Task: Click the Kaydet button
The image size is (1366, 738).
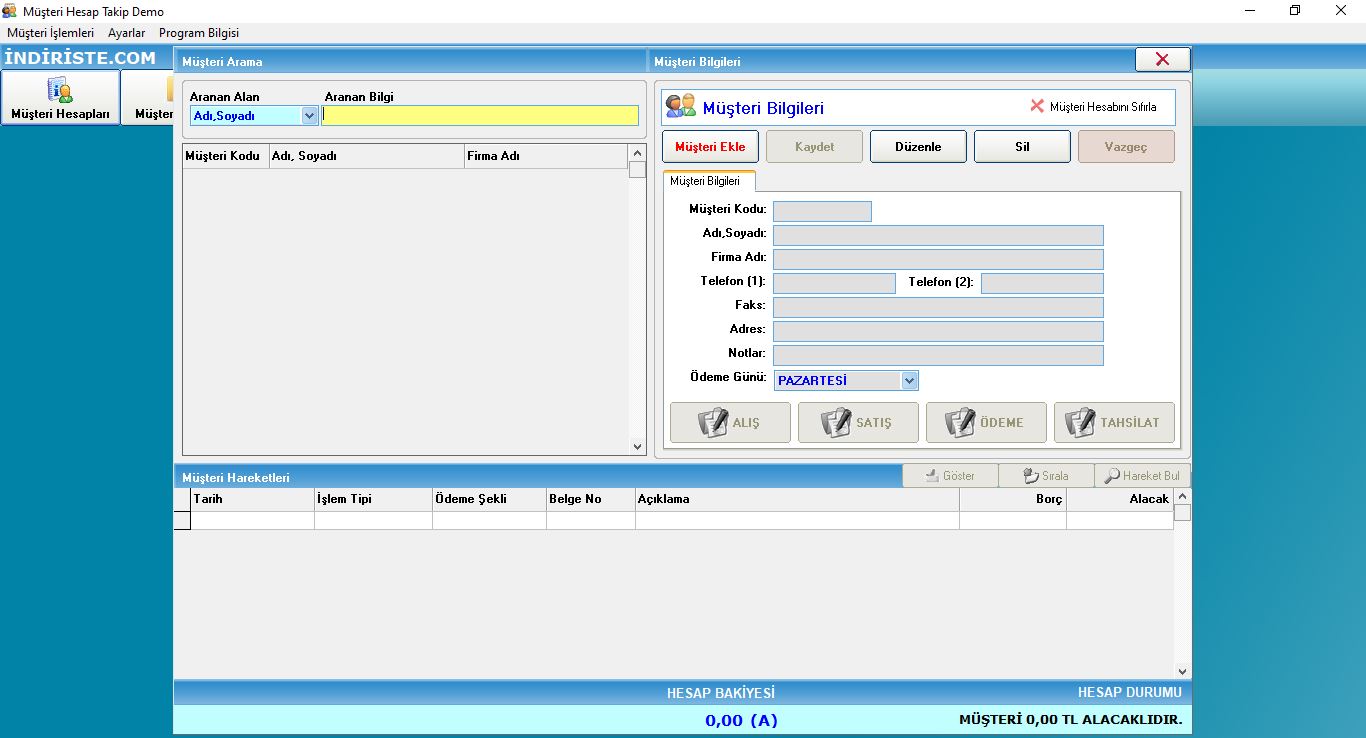Action: 814,146
